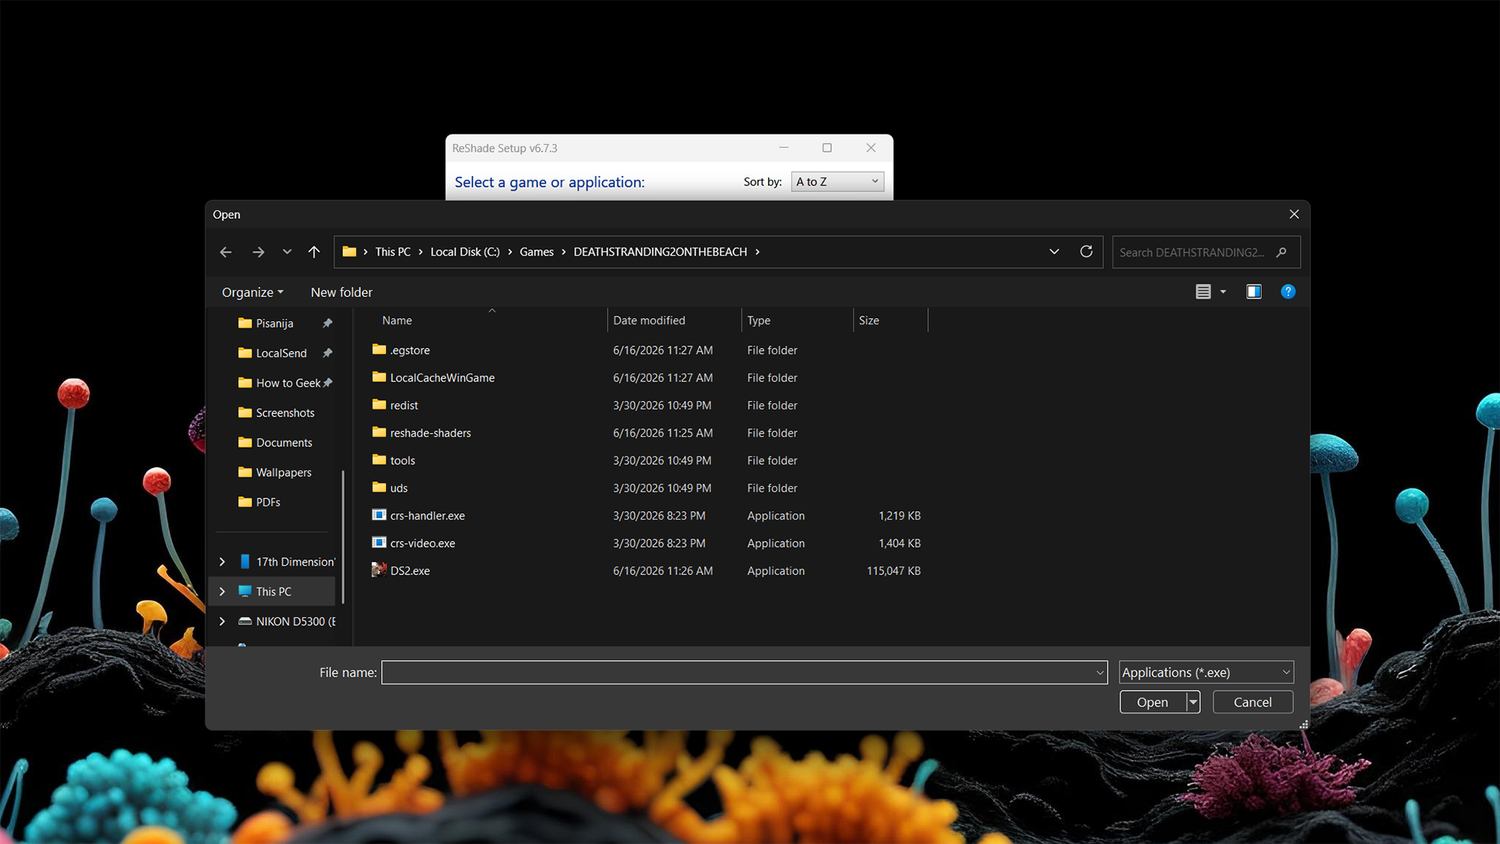Viewport: 1500px width, 844px height.
Task: Click the pin icon next to Pisanija
Action: [x=327, y=323]
